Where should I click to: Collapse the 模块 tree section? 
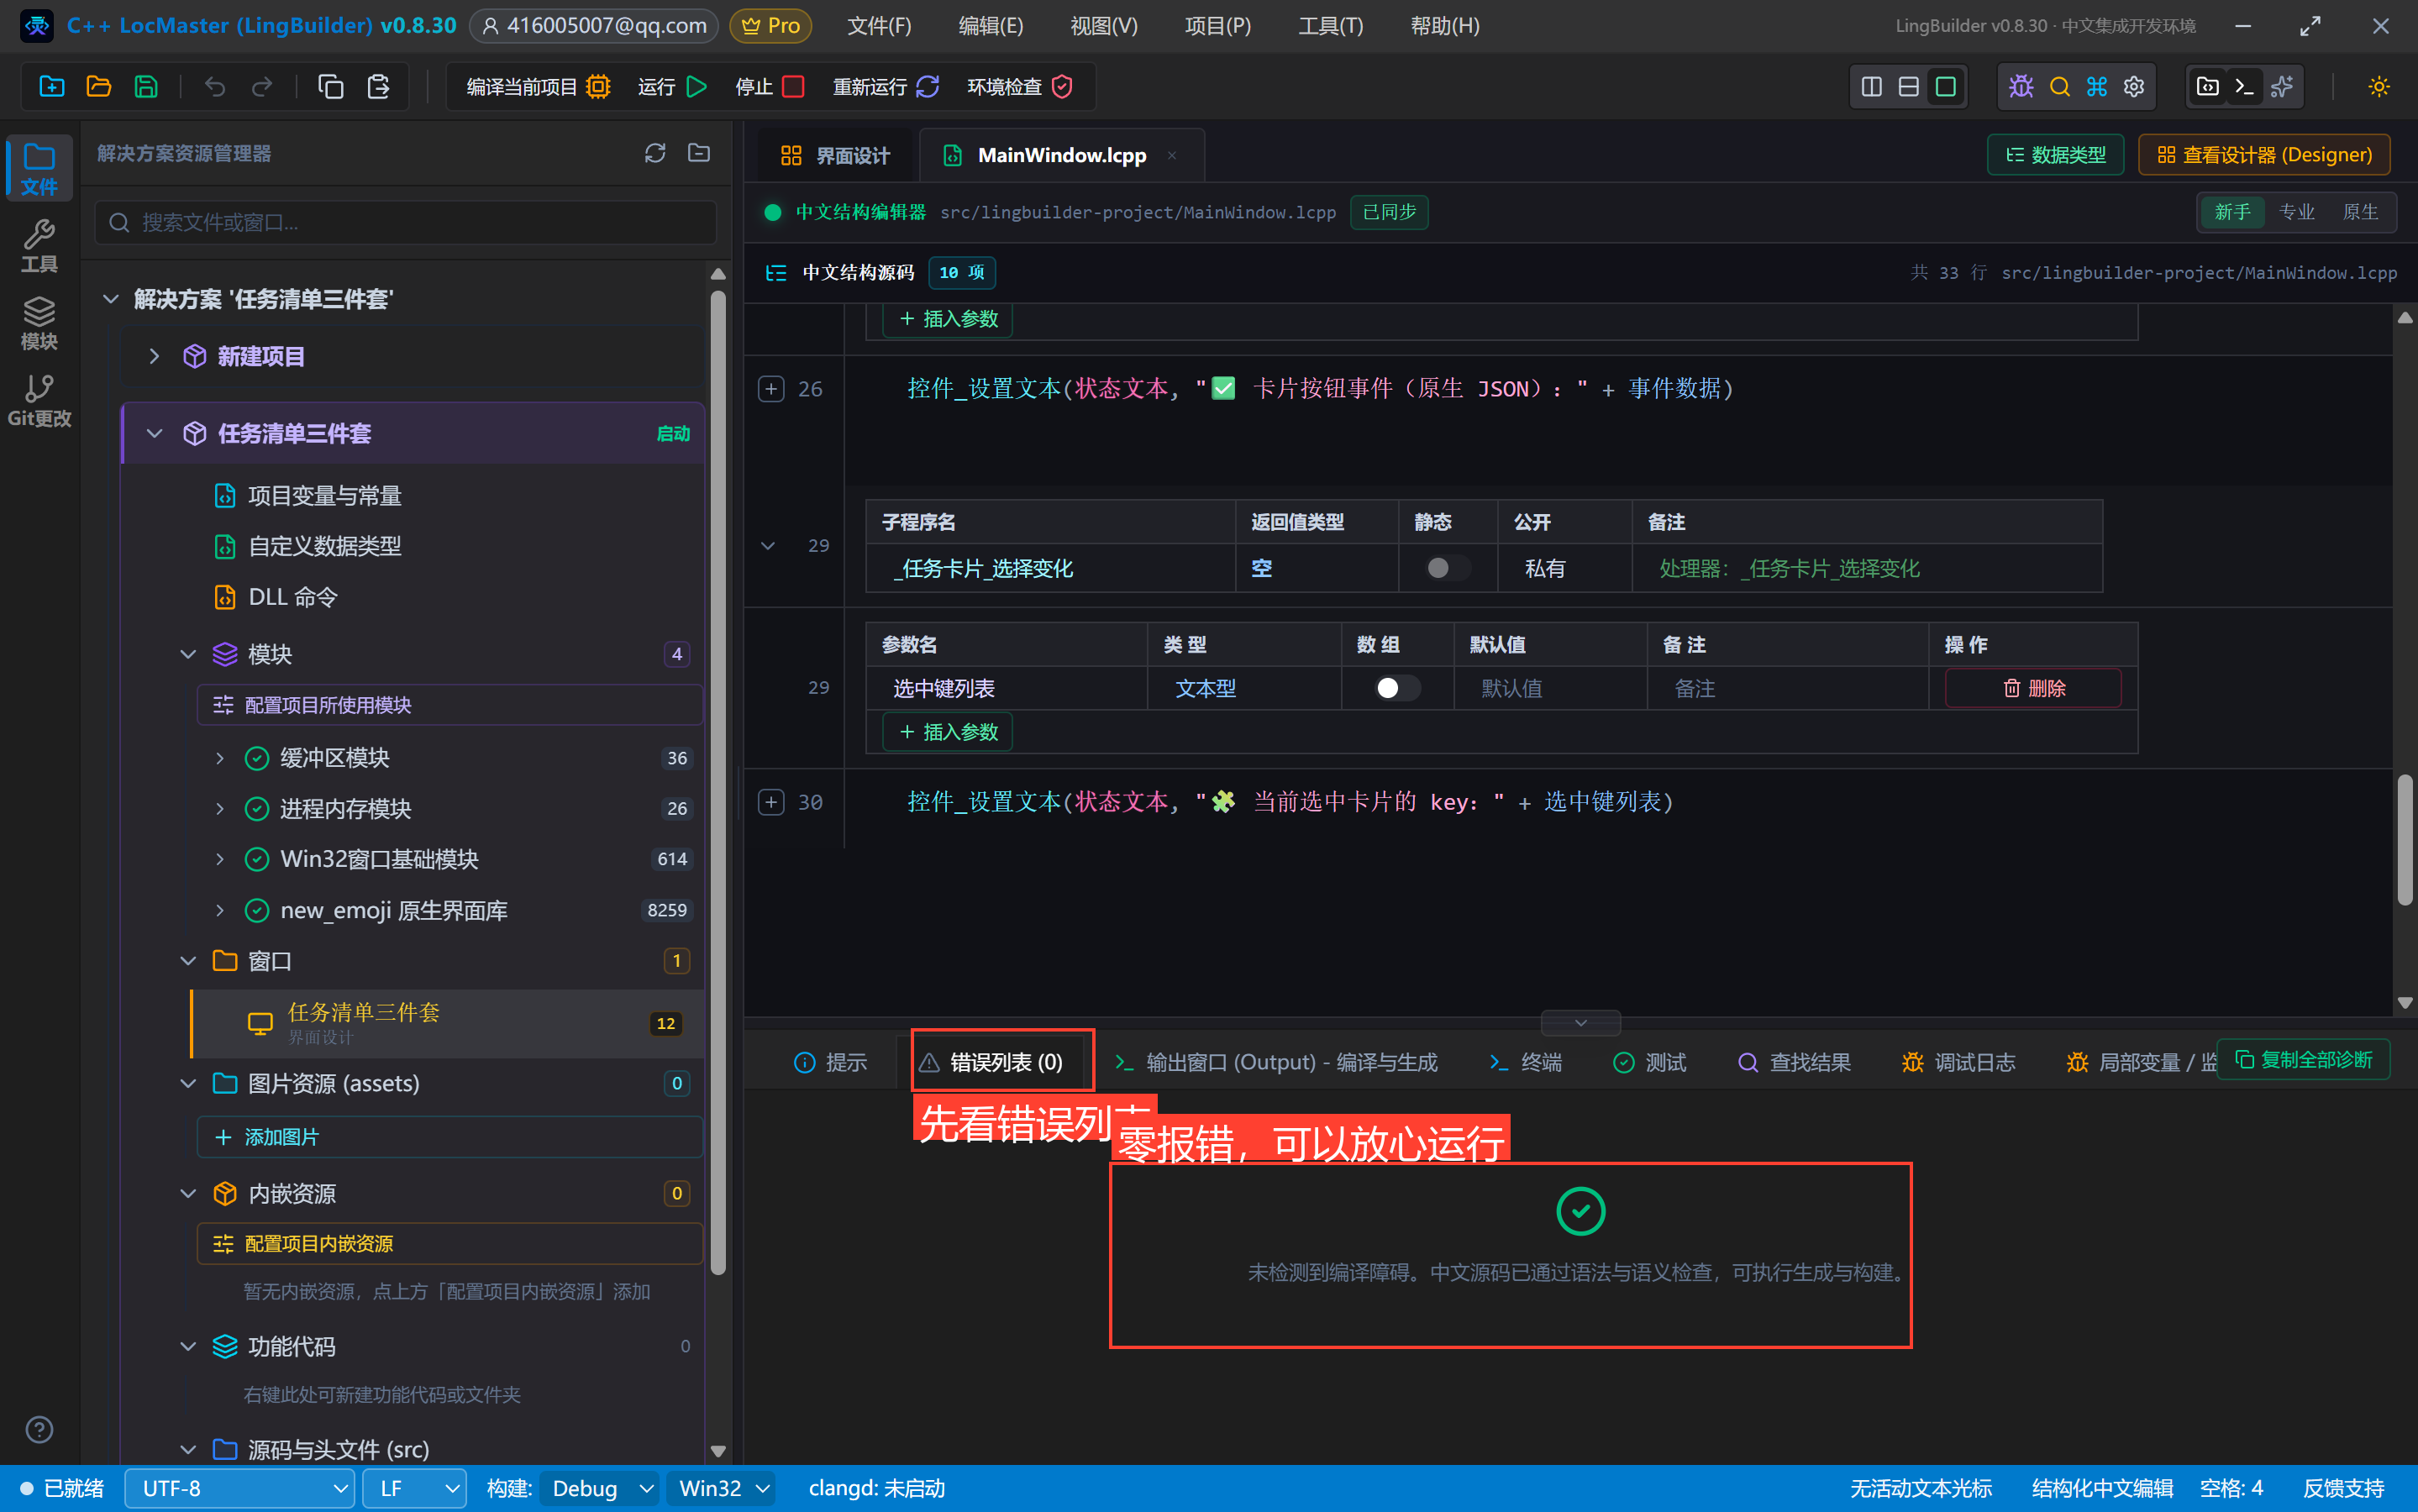click(188, 654)
